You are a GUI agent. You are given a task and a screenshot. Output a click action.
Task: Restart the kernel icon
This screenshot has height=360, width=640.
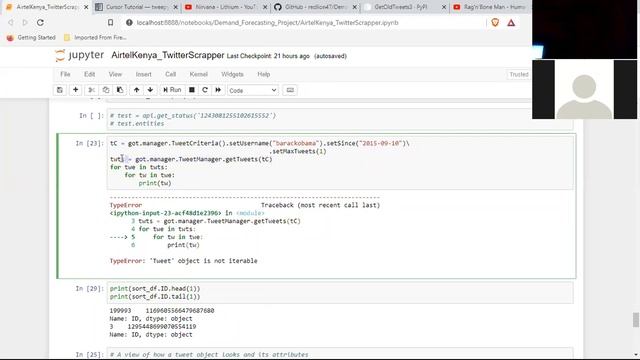tap(205, 90)
